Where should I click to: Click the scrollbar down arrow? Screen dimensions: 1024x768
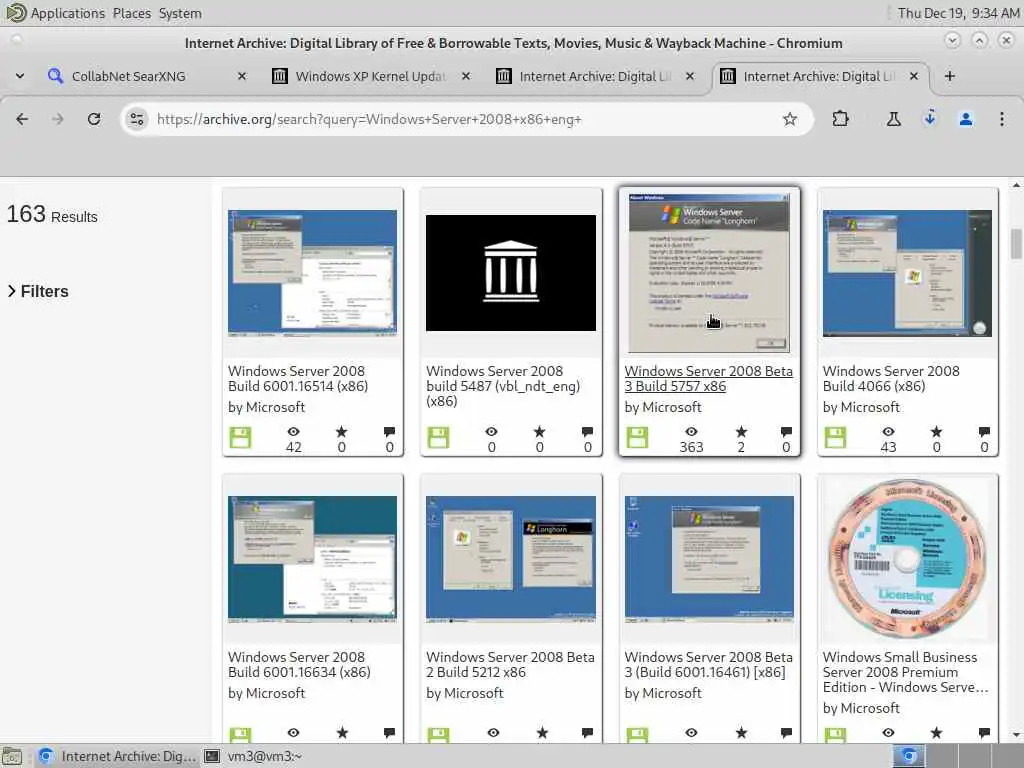point(1016,735)
